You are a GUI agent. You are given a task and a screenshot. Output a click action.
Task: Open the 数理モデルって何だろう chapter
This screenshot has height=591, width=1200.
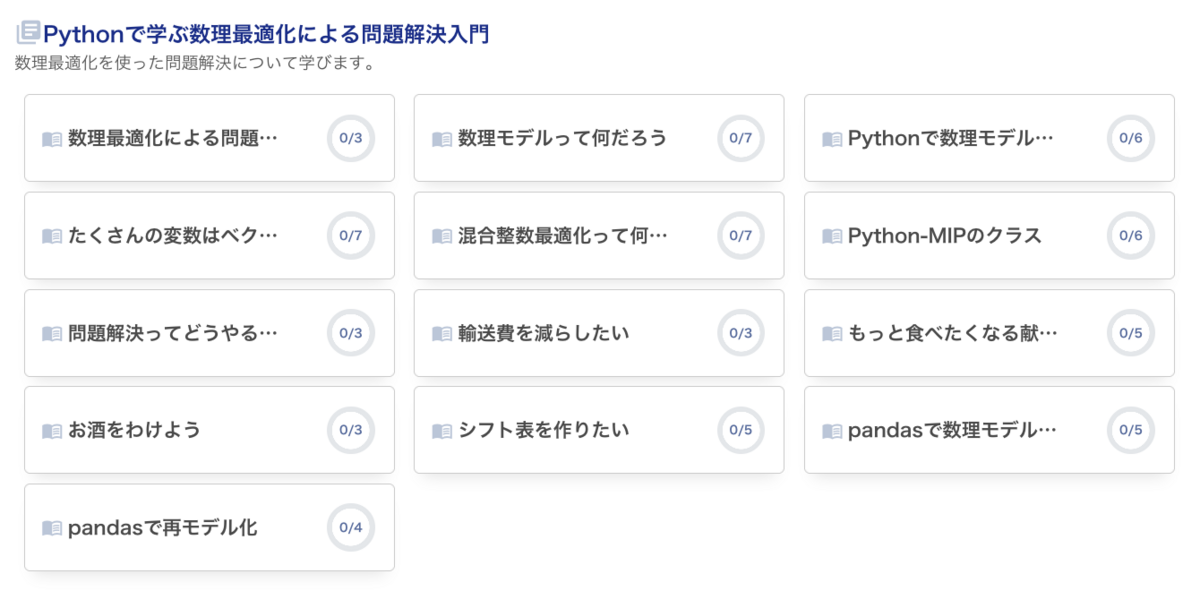(x=562, y=138)
